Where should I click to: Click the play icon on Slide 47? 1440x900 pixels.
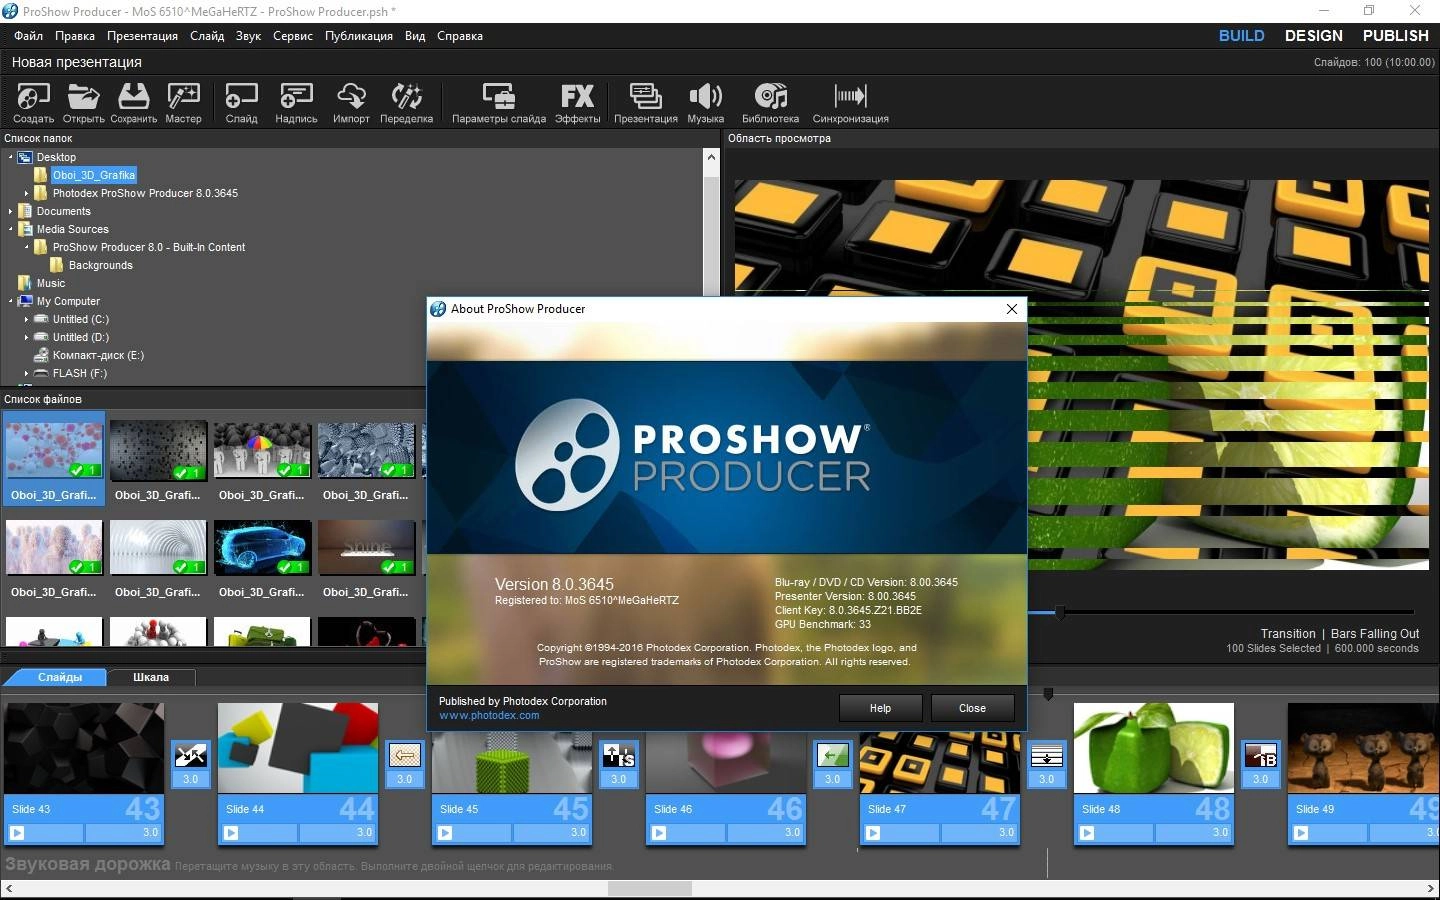point(873,833)
